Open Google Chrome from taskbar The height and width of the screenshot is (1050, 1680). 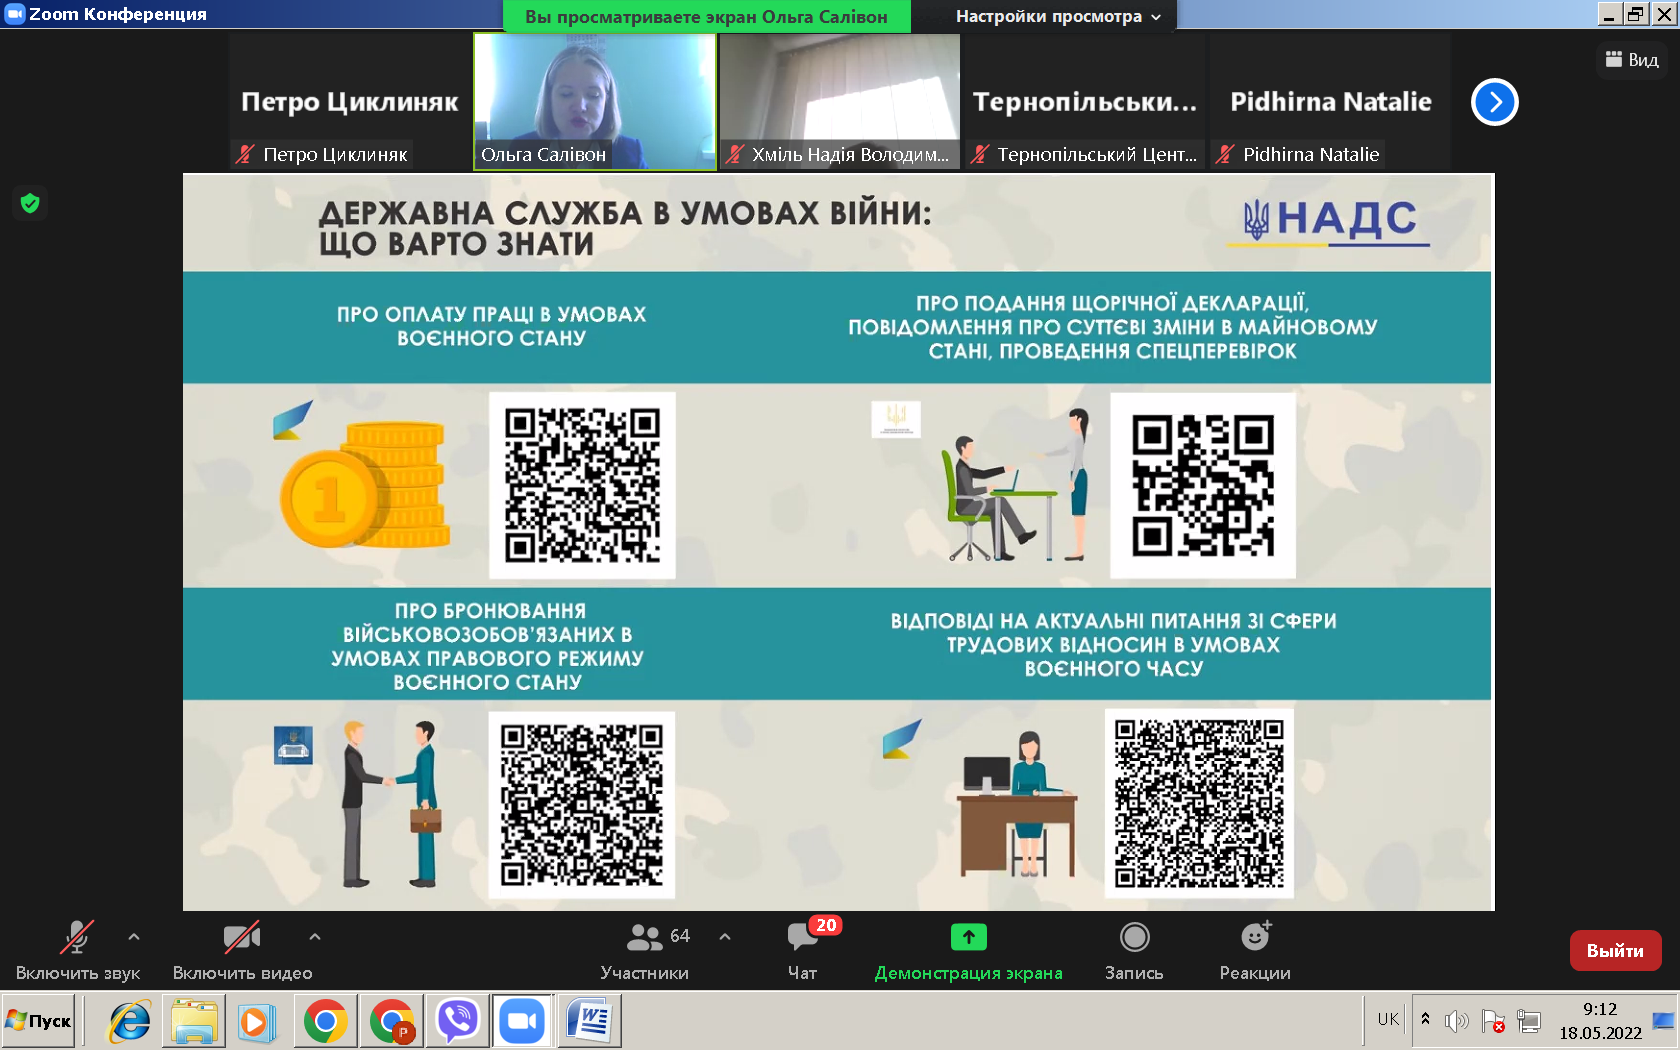tap(326, 1022)
